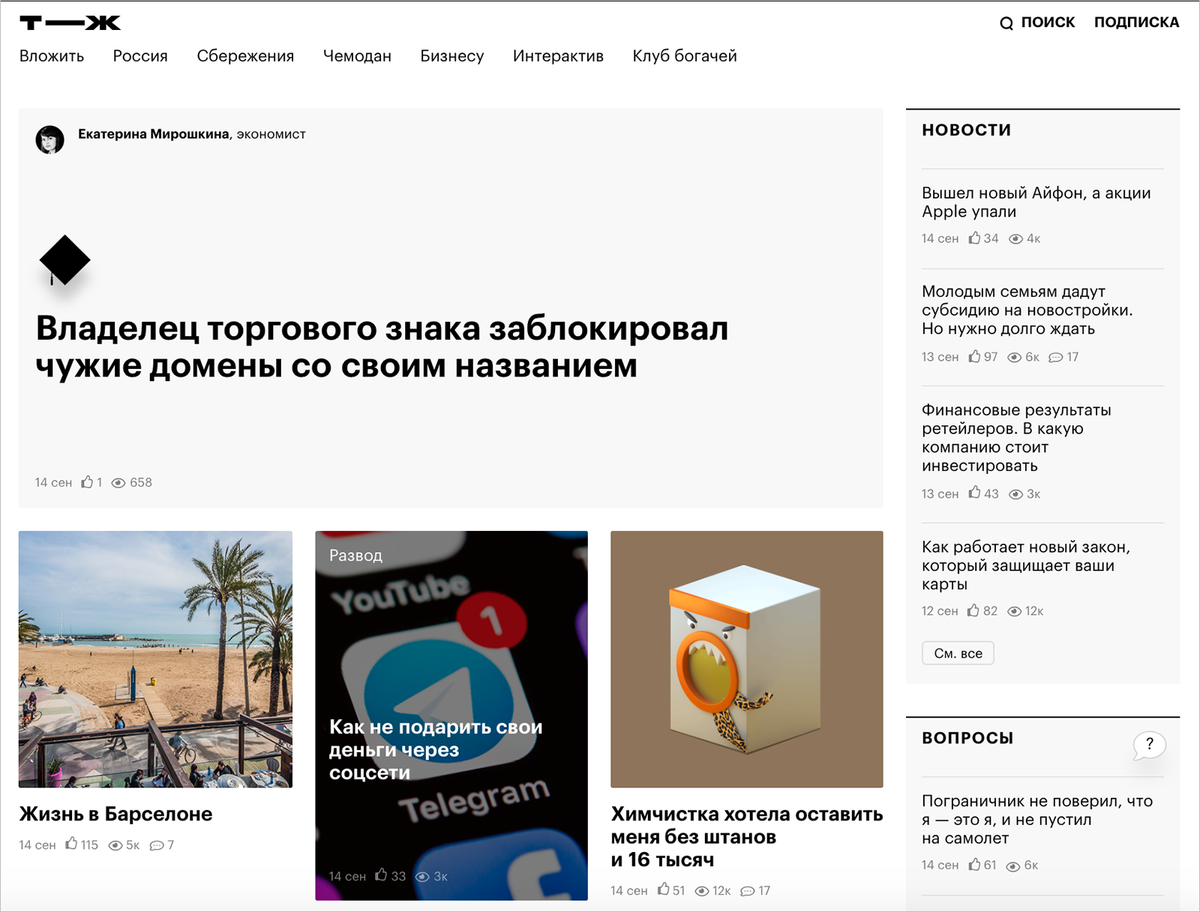Open comments icon under the Химчистка article
The image size is (1200, 912).
[x=748, y=890]
